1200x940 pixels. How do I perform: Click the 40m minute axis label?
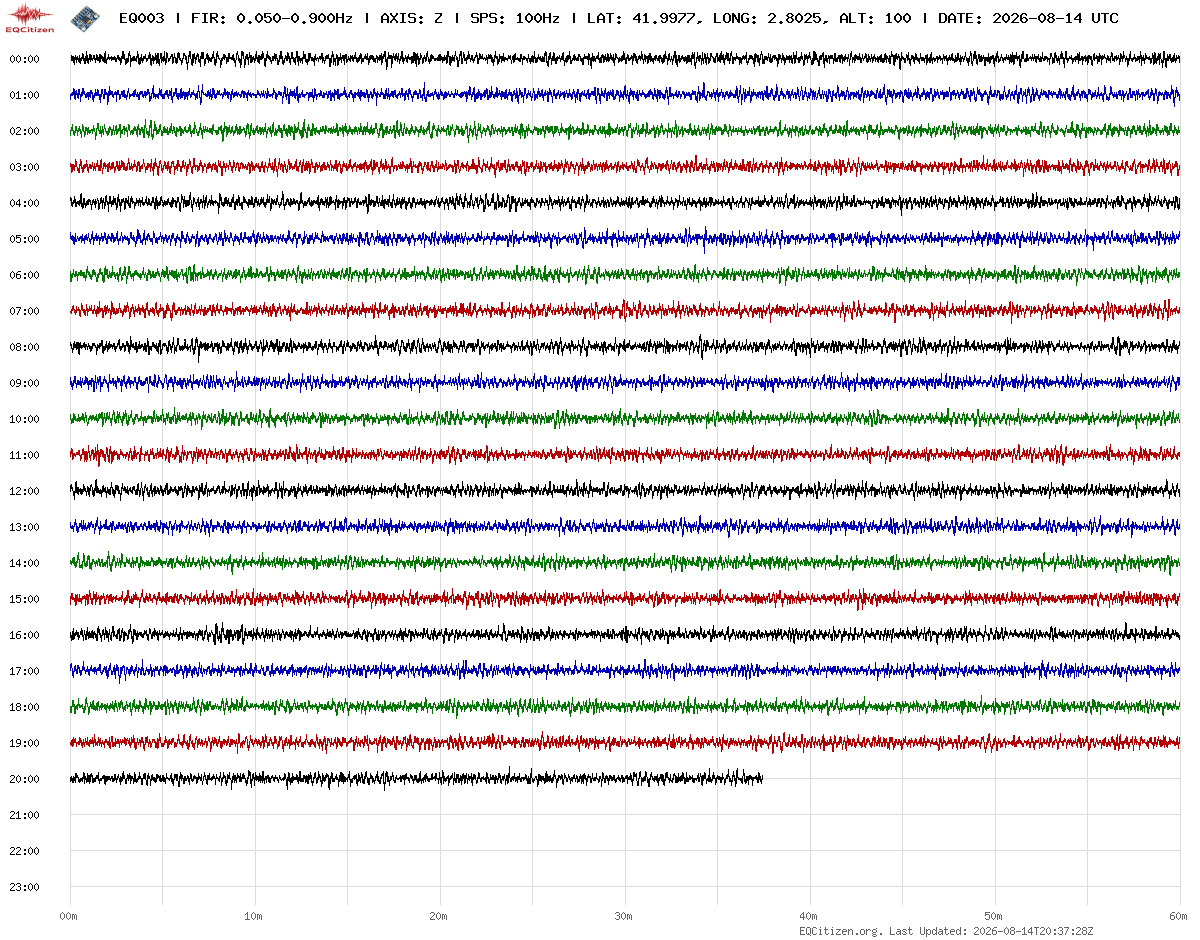[808, 916]
